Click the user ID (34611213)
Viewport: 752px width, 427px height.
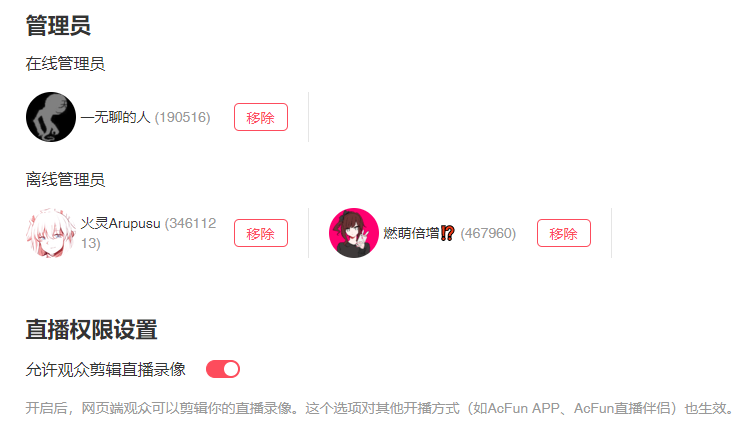[x=149, y=233]
